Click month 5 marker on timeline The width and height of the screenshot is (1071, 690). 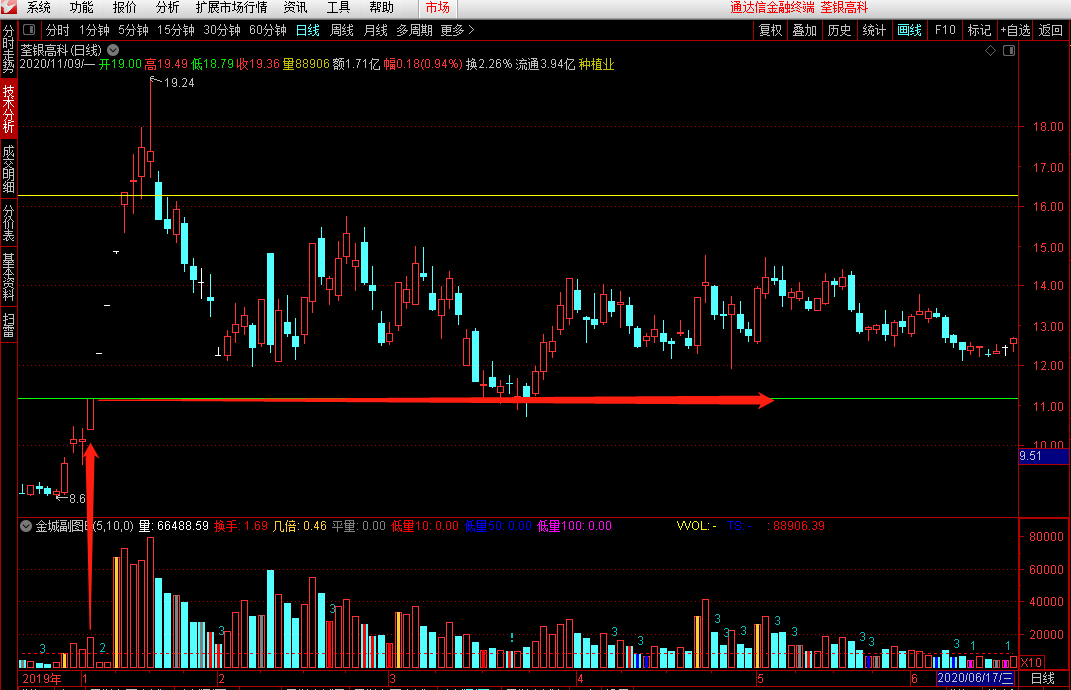click(x=760, y=678)
